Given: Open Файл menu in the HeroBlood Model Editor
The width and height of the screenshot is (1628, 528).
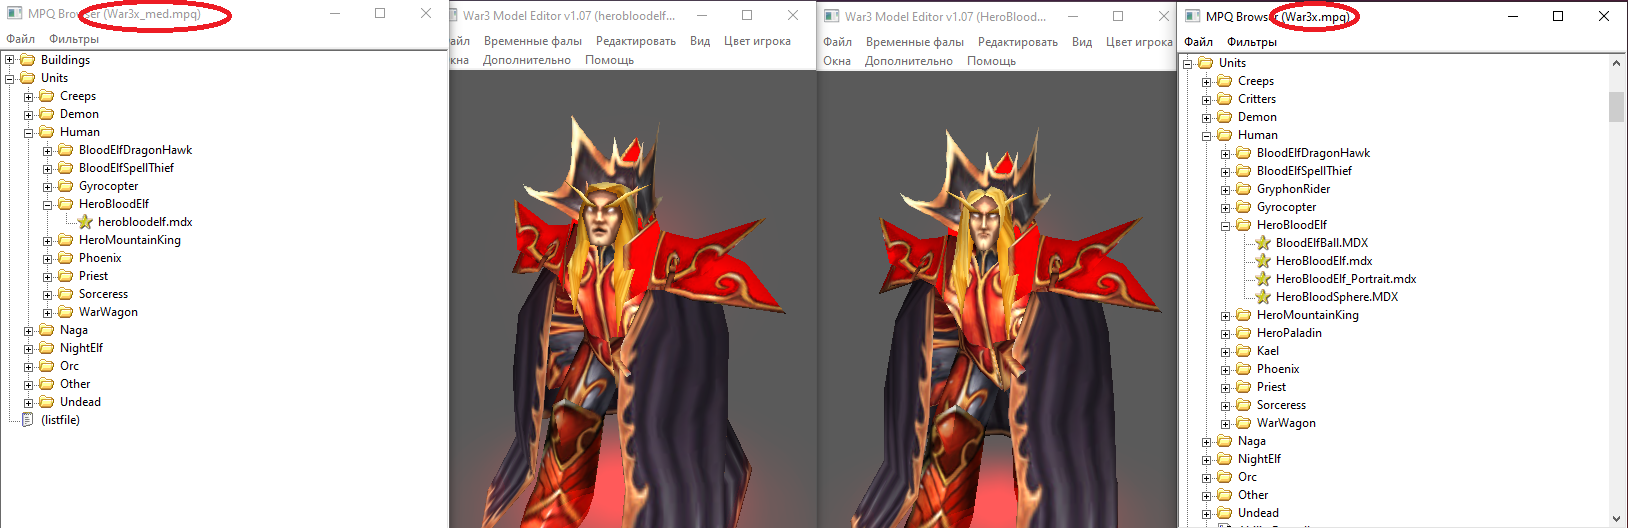Looking at the screenshot, I should pos(838,42).
